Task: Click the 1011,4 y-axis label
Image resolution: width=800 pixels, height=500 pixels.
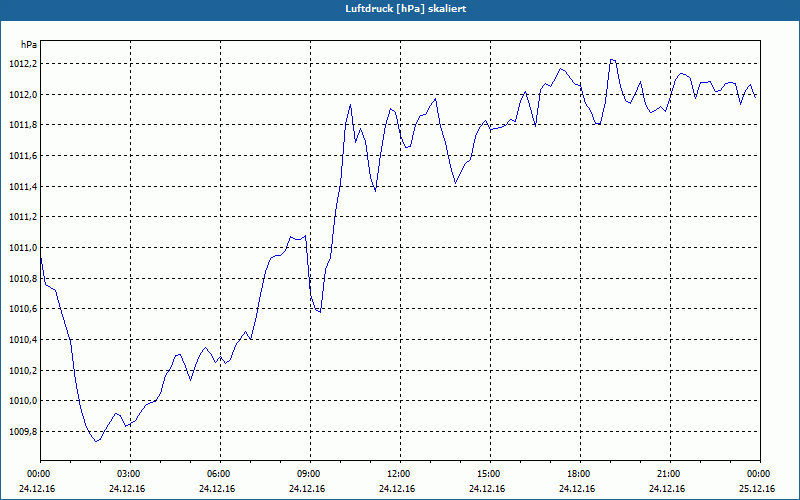Action: [x=23, y=186]
